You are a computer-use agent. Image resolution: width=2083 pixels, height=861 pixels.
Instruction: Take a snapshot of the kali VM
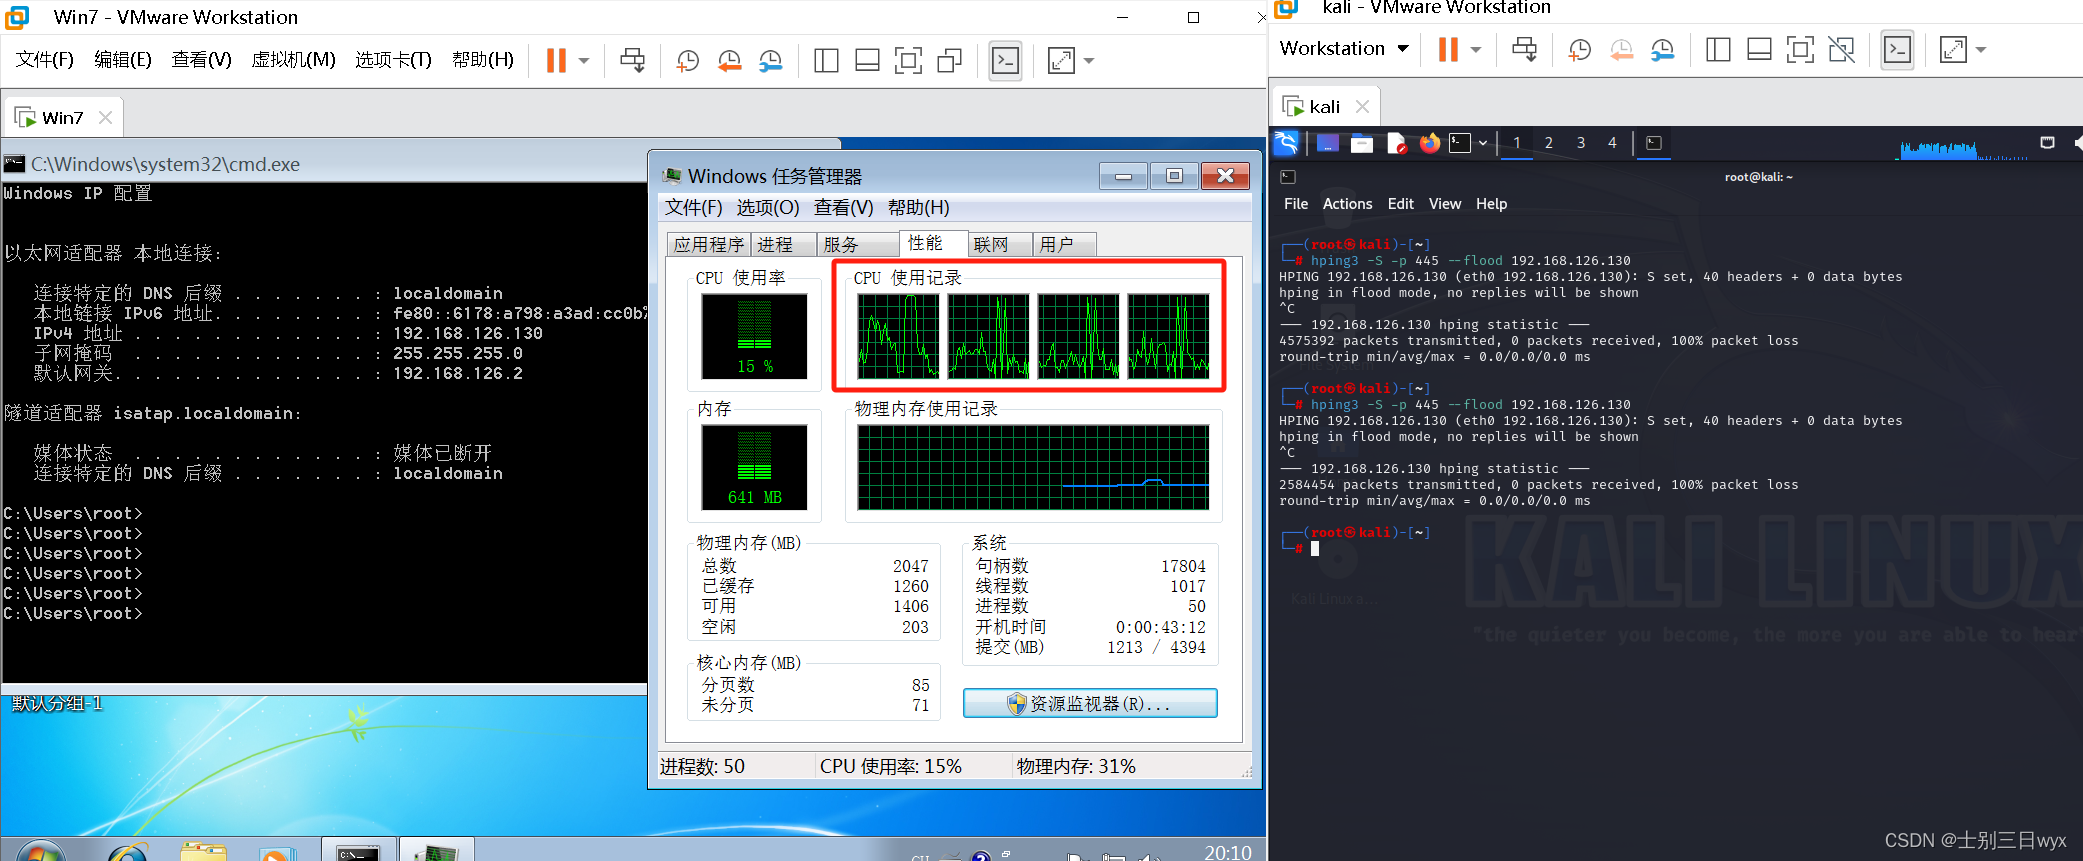1579,49
